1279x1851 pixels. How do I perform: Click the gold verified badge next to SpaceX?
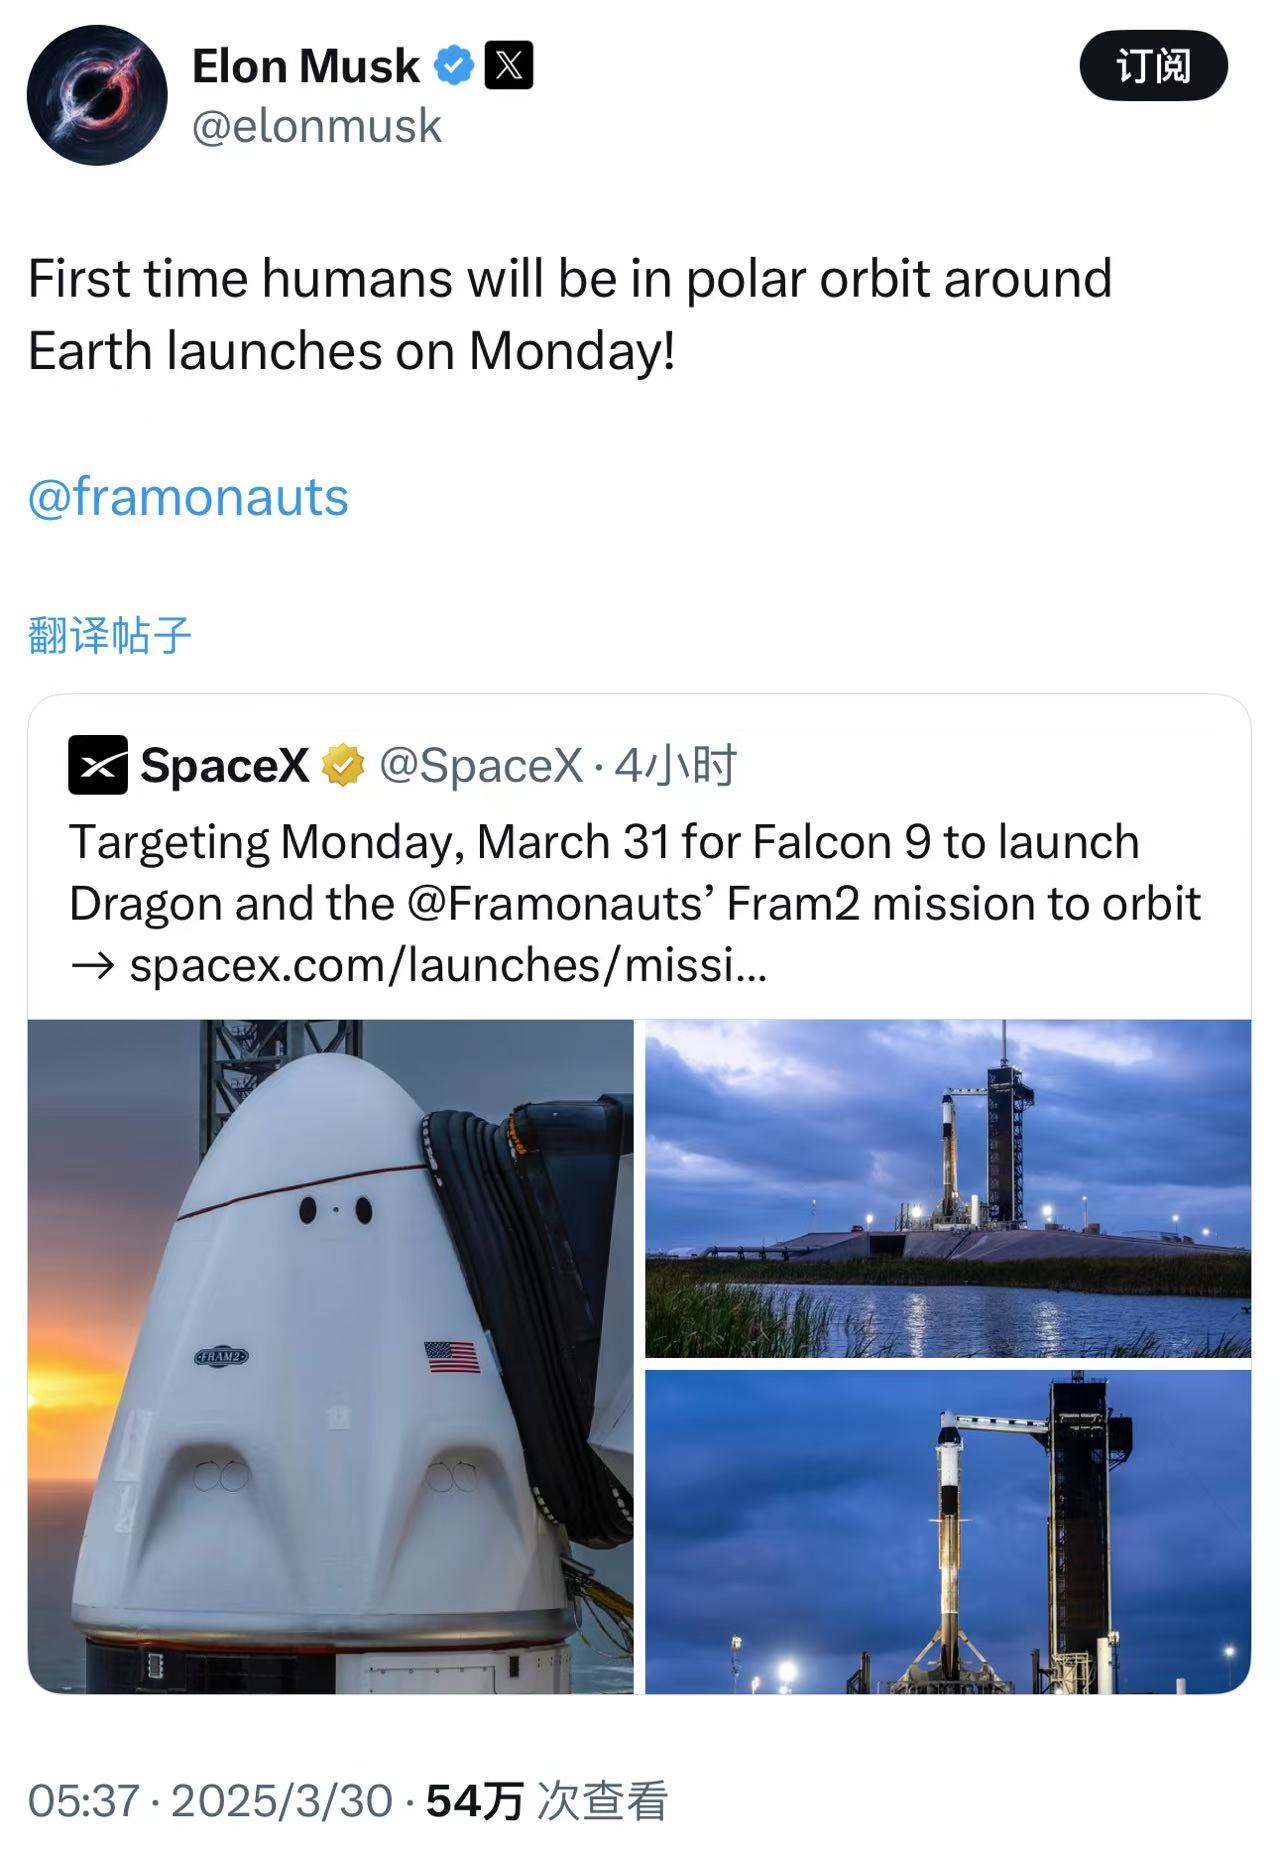tap(343, 766)
